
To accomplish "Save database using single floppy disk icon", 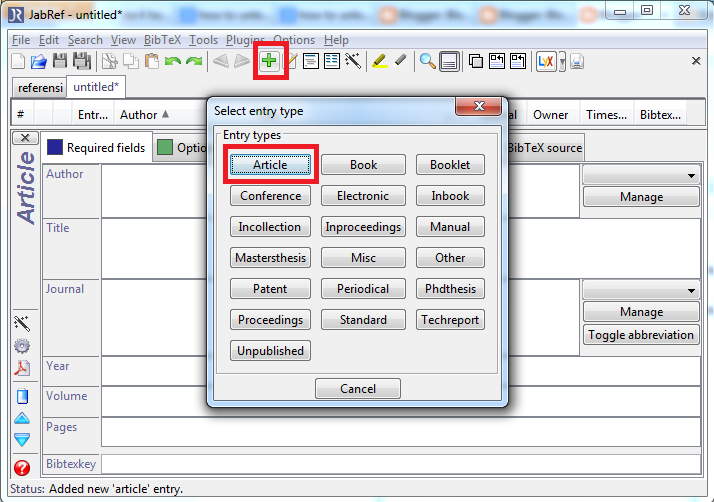I will click(x=60, y=61).
